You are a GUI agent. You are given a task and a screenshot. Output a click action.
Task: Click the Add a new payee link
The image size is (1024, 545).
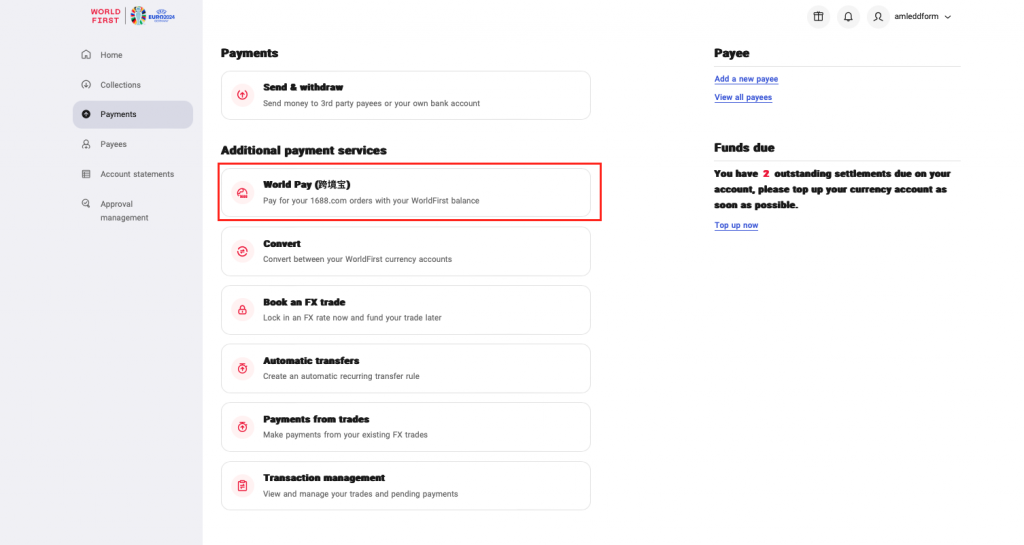click(x=746, y=79)
